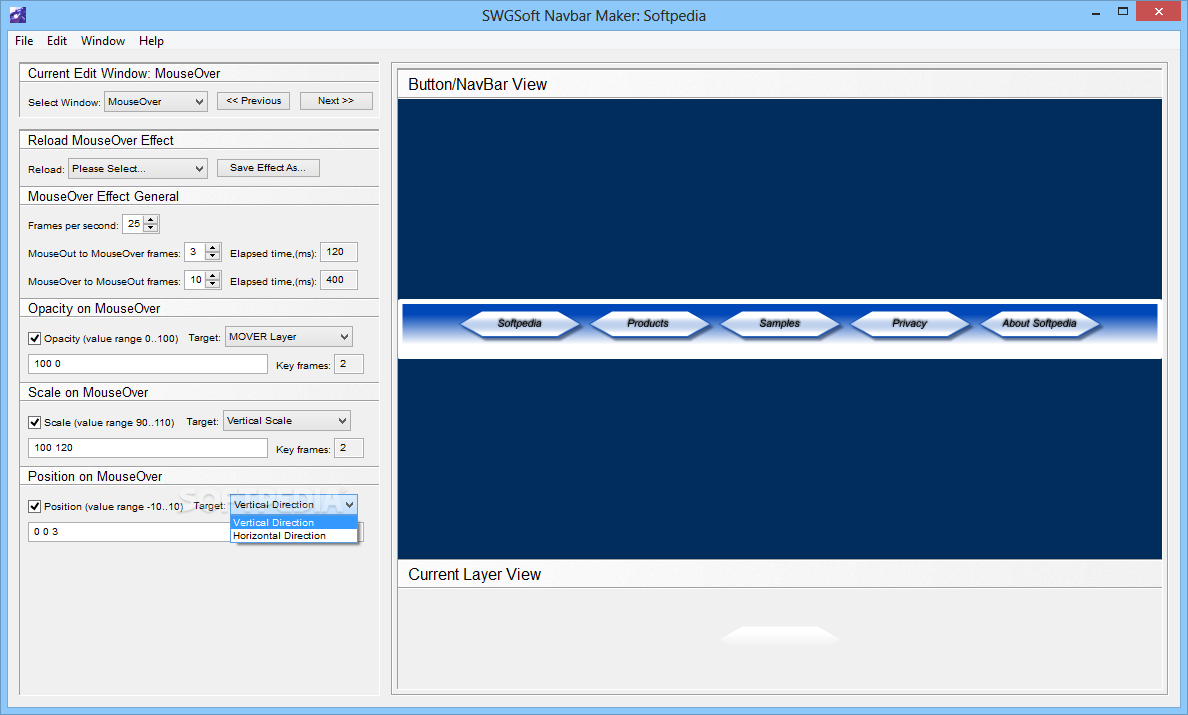Increase MouseOut to MouseOver frames

click(213, 248)
